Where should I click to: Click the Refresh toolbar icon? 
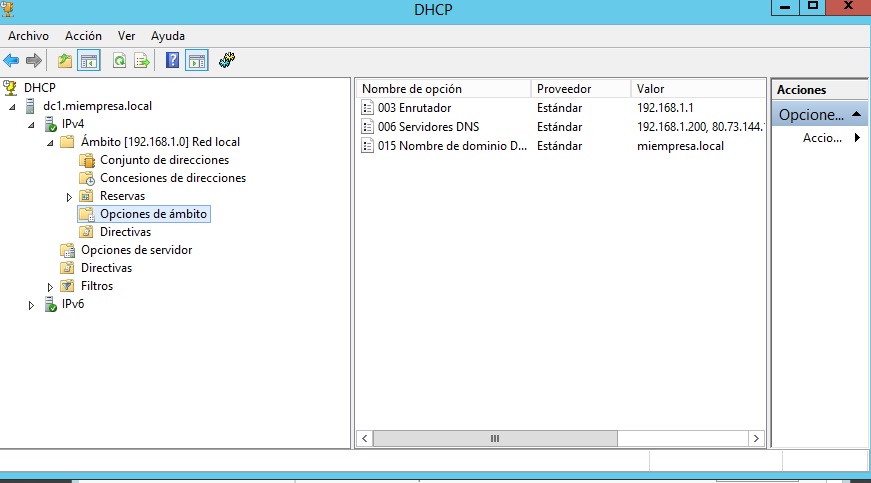pos(119,61)
